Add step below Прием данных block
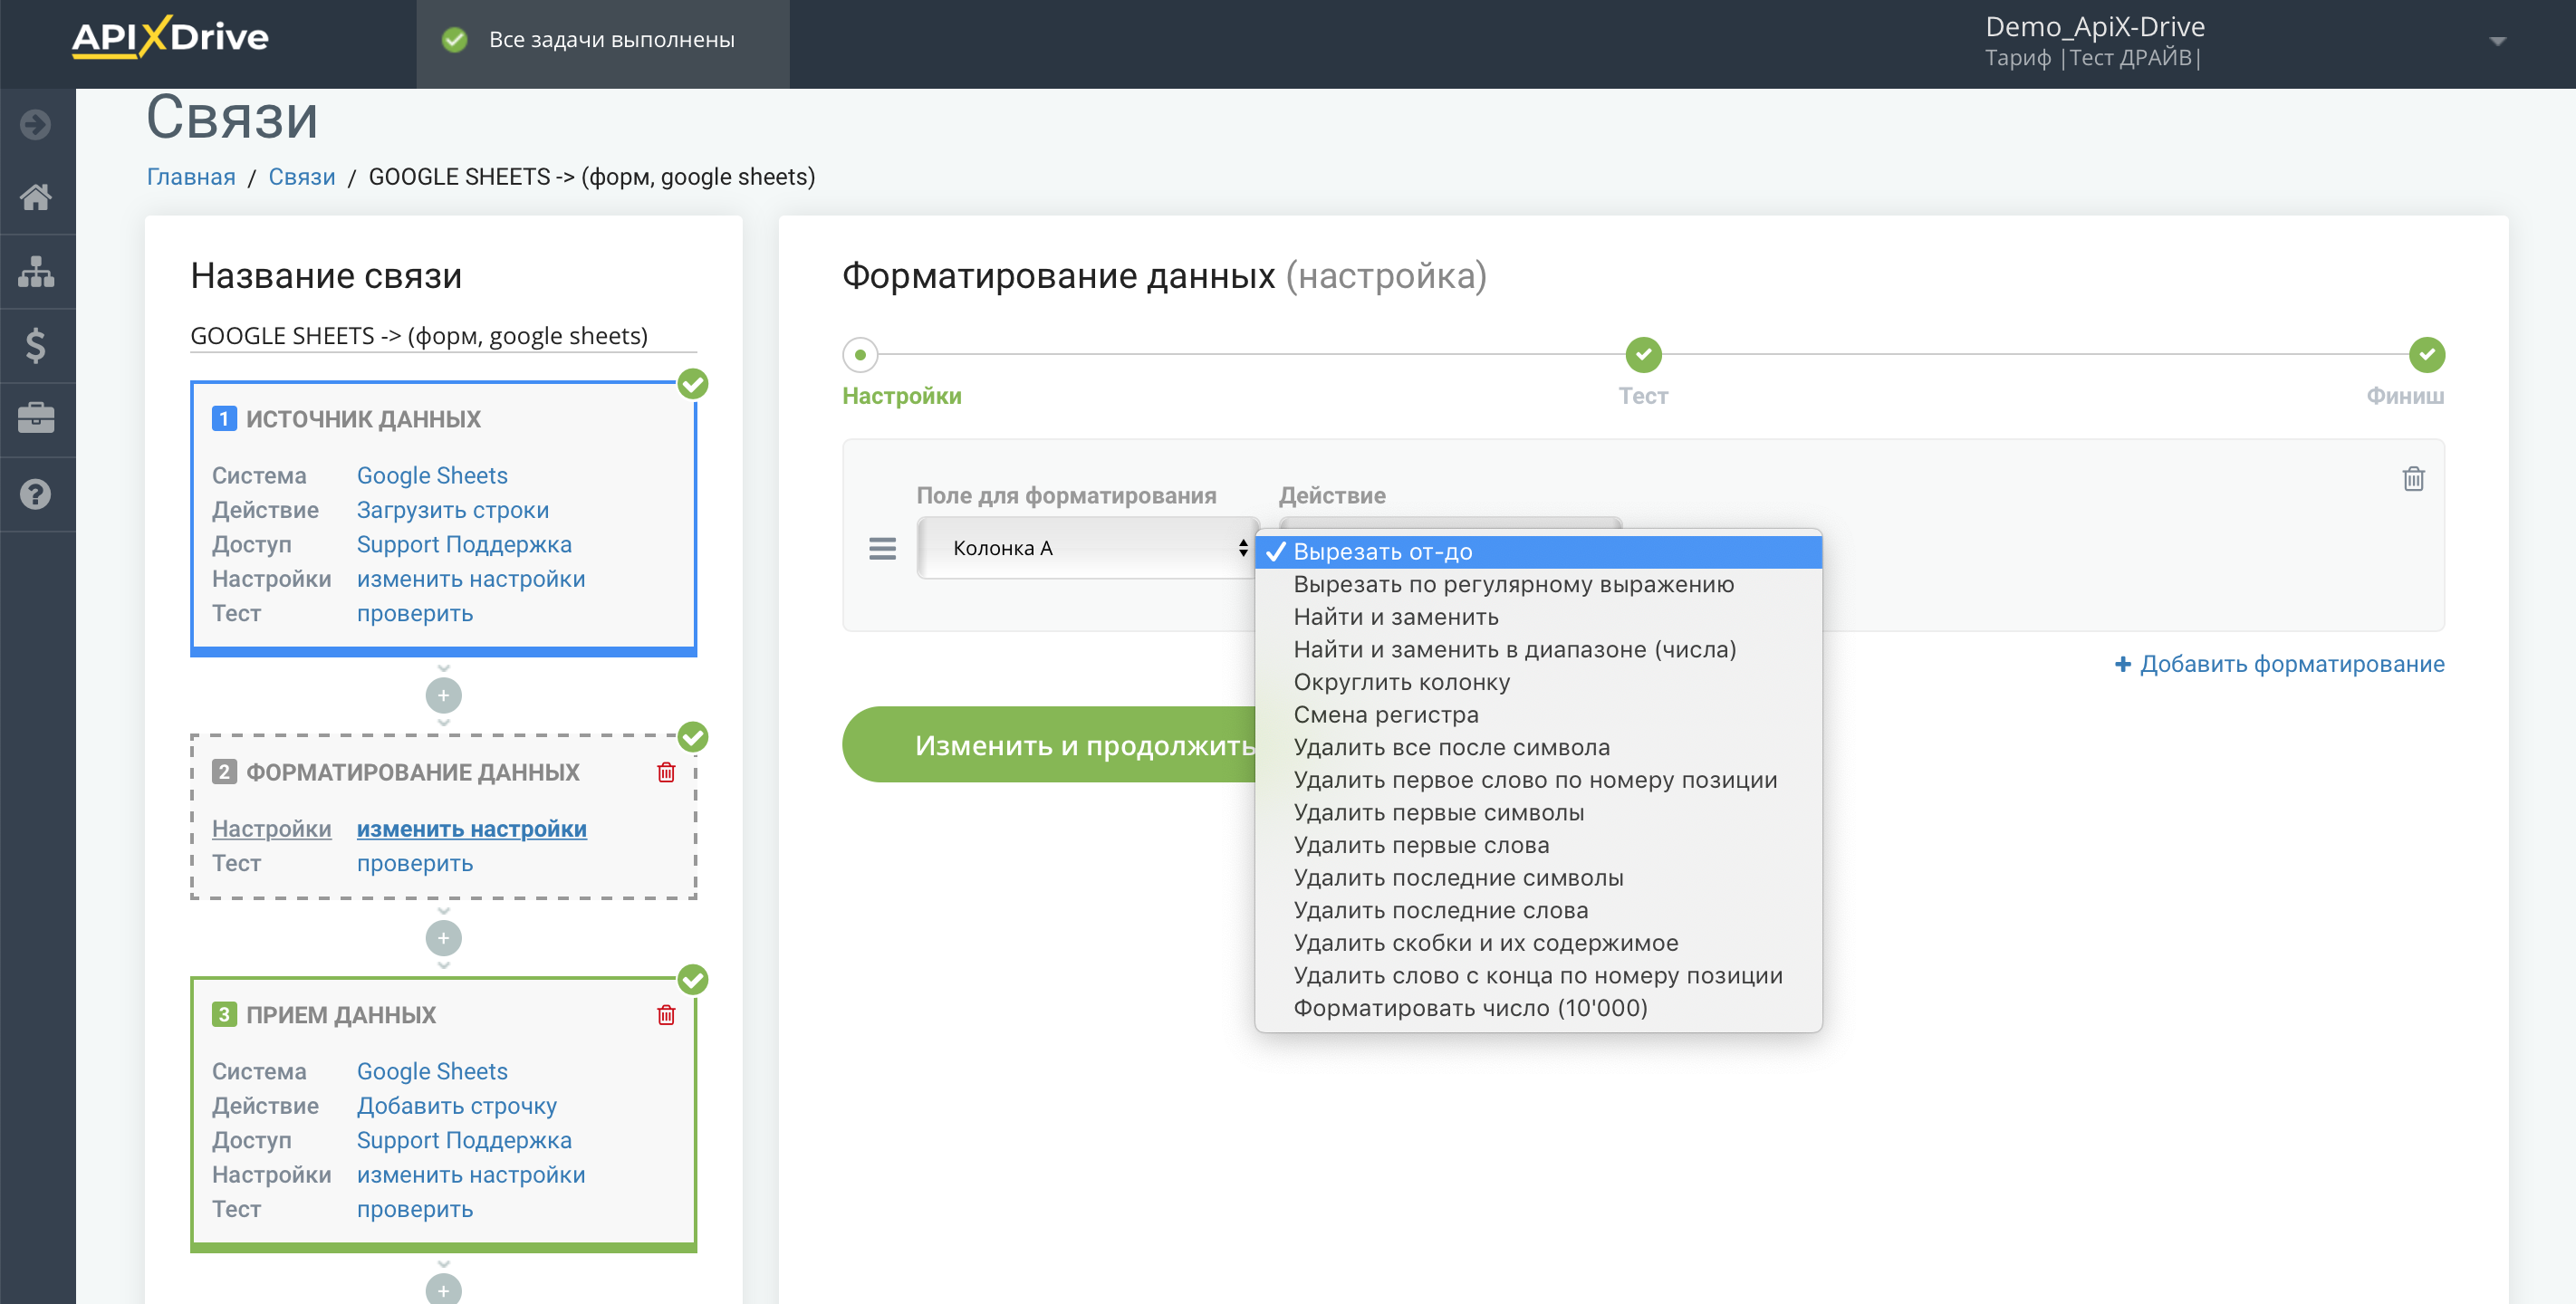This screenshot has height=1304, width=2576. [443, 1289]
